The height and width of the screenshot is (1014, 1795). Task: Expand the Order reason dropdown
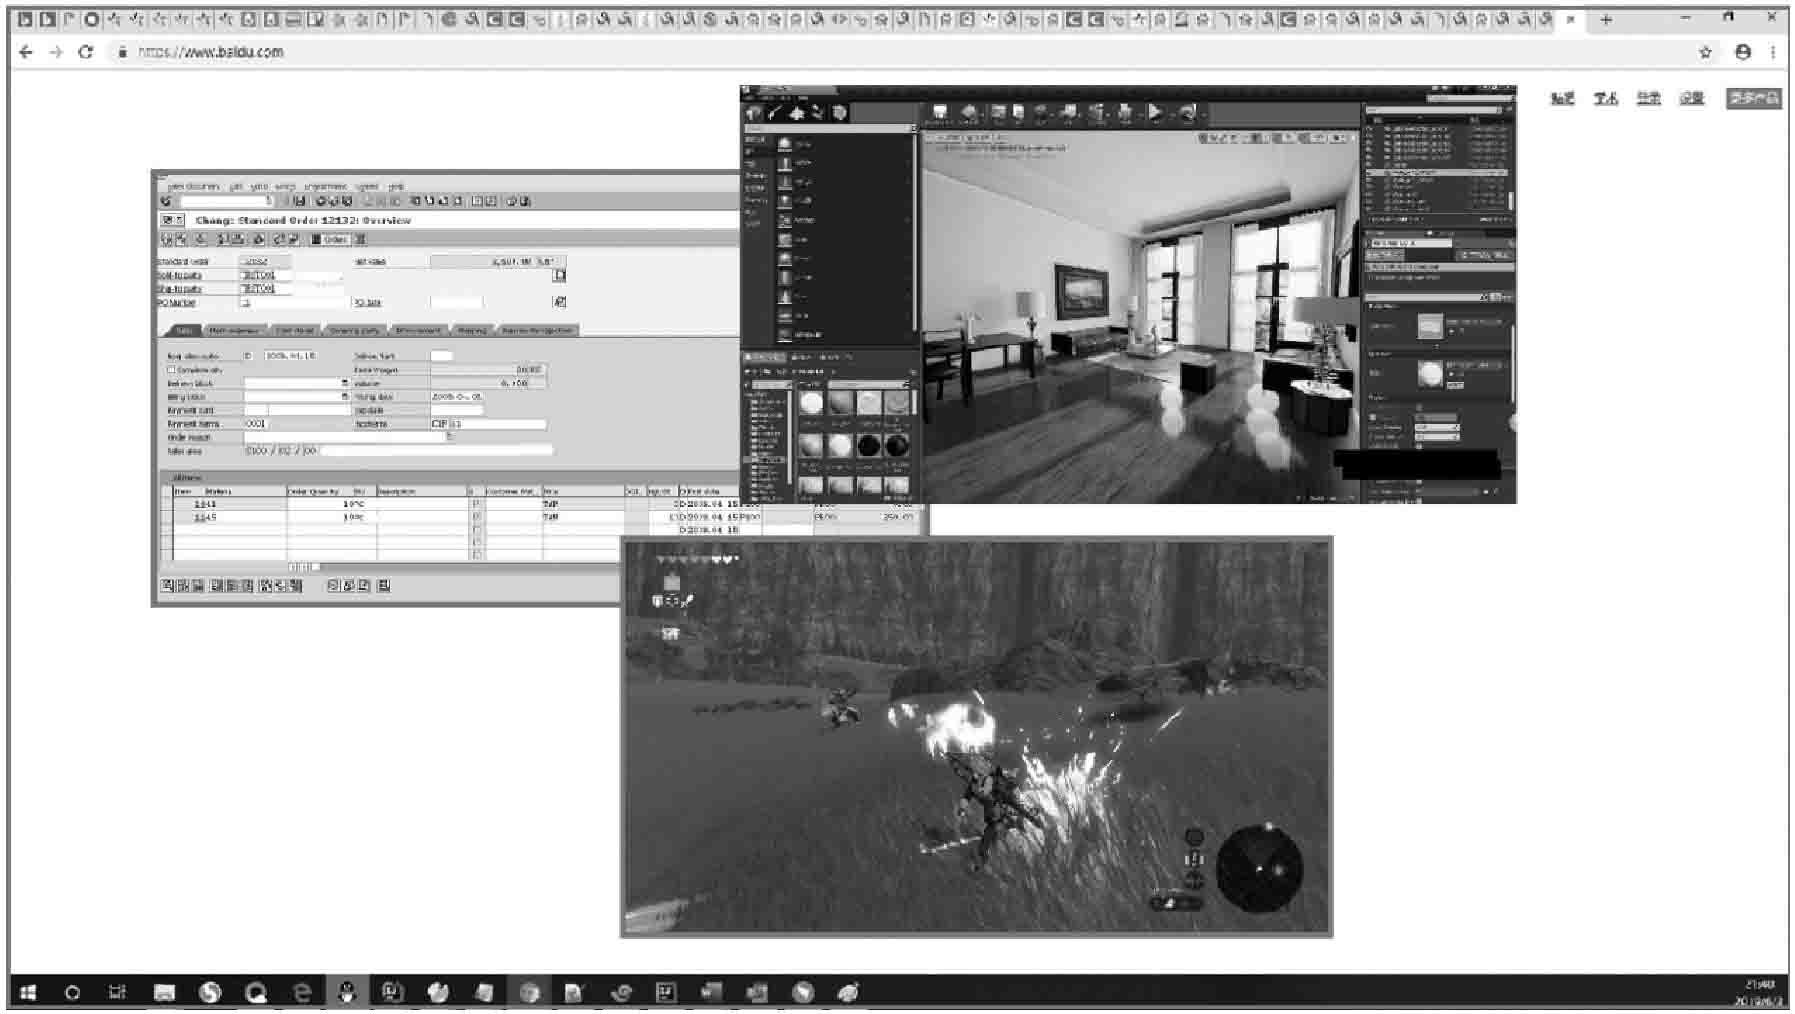pyautogui.click(x=449, y=437)
